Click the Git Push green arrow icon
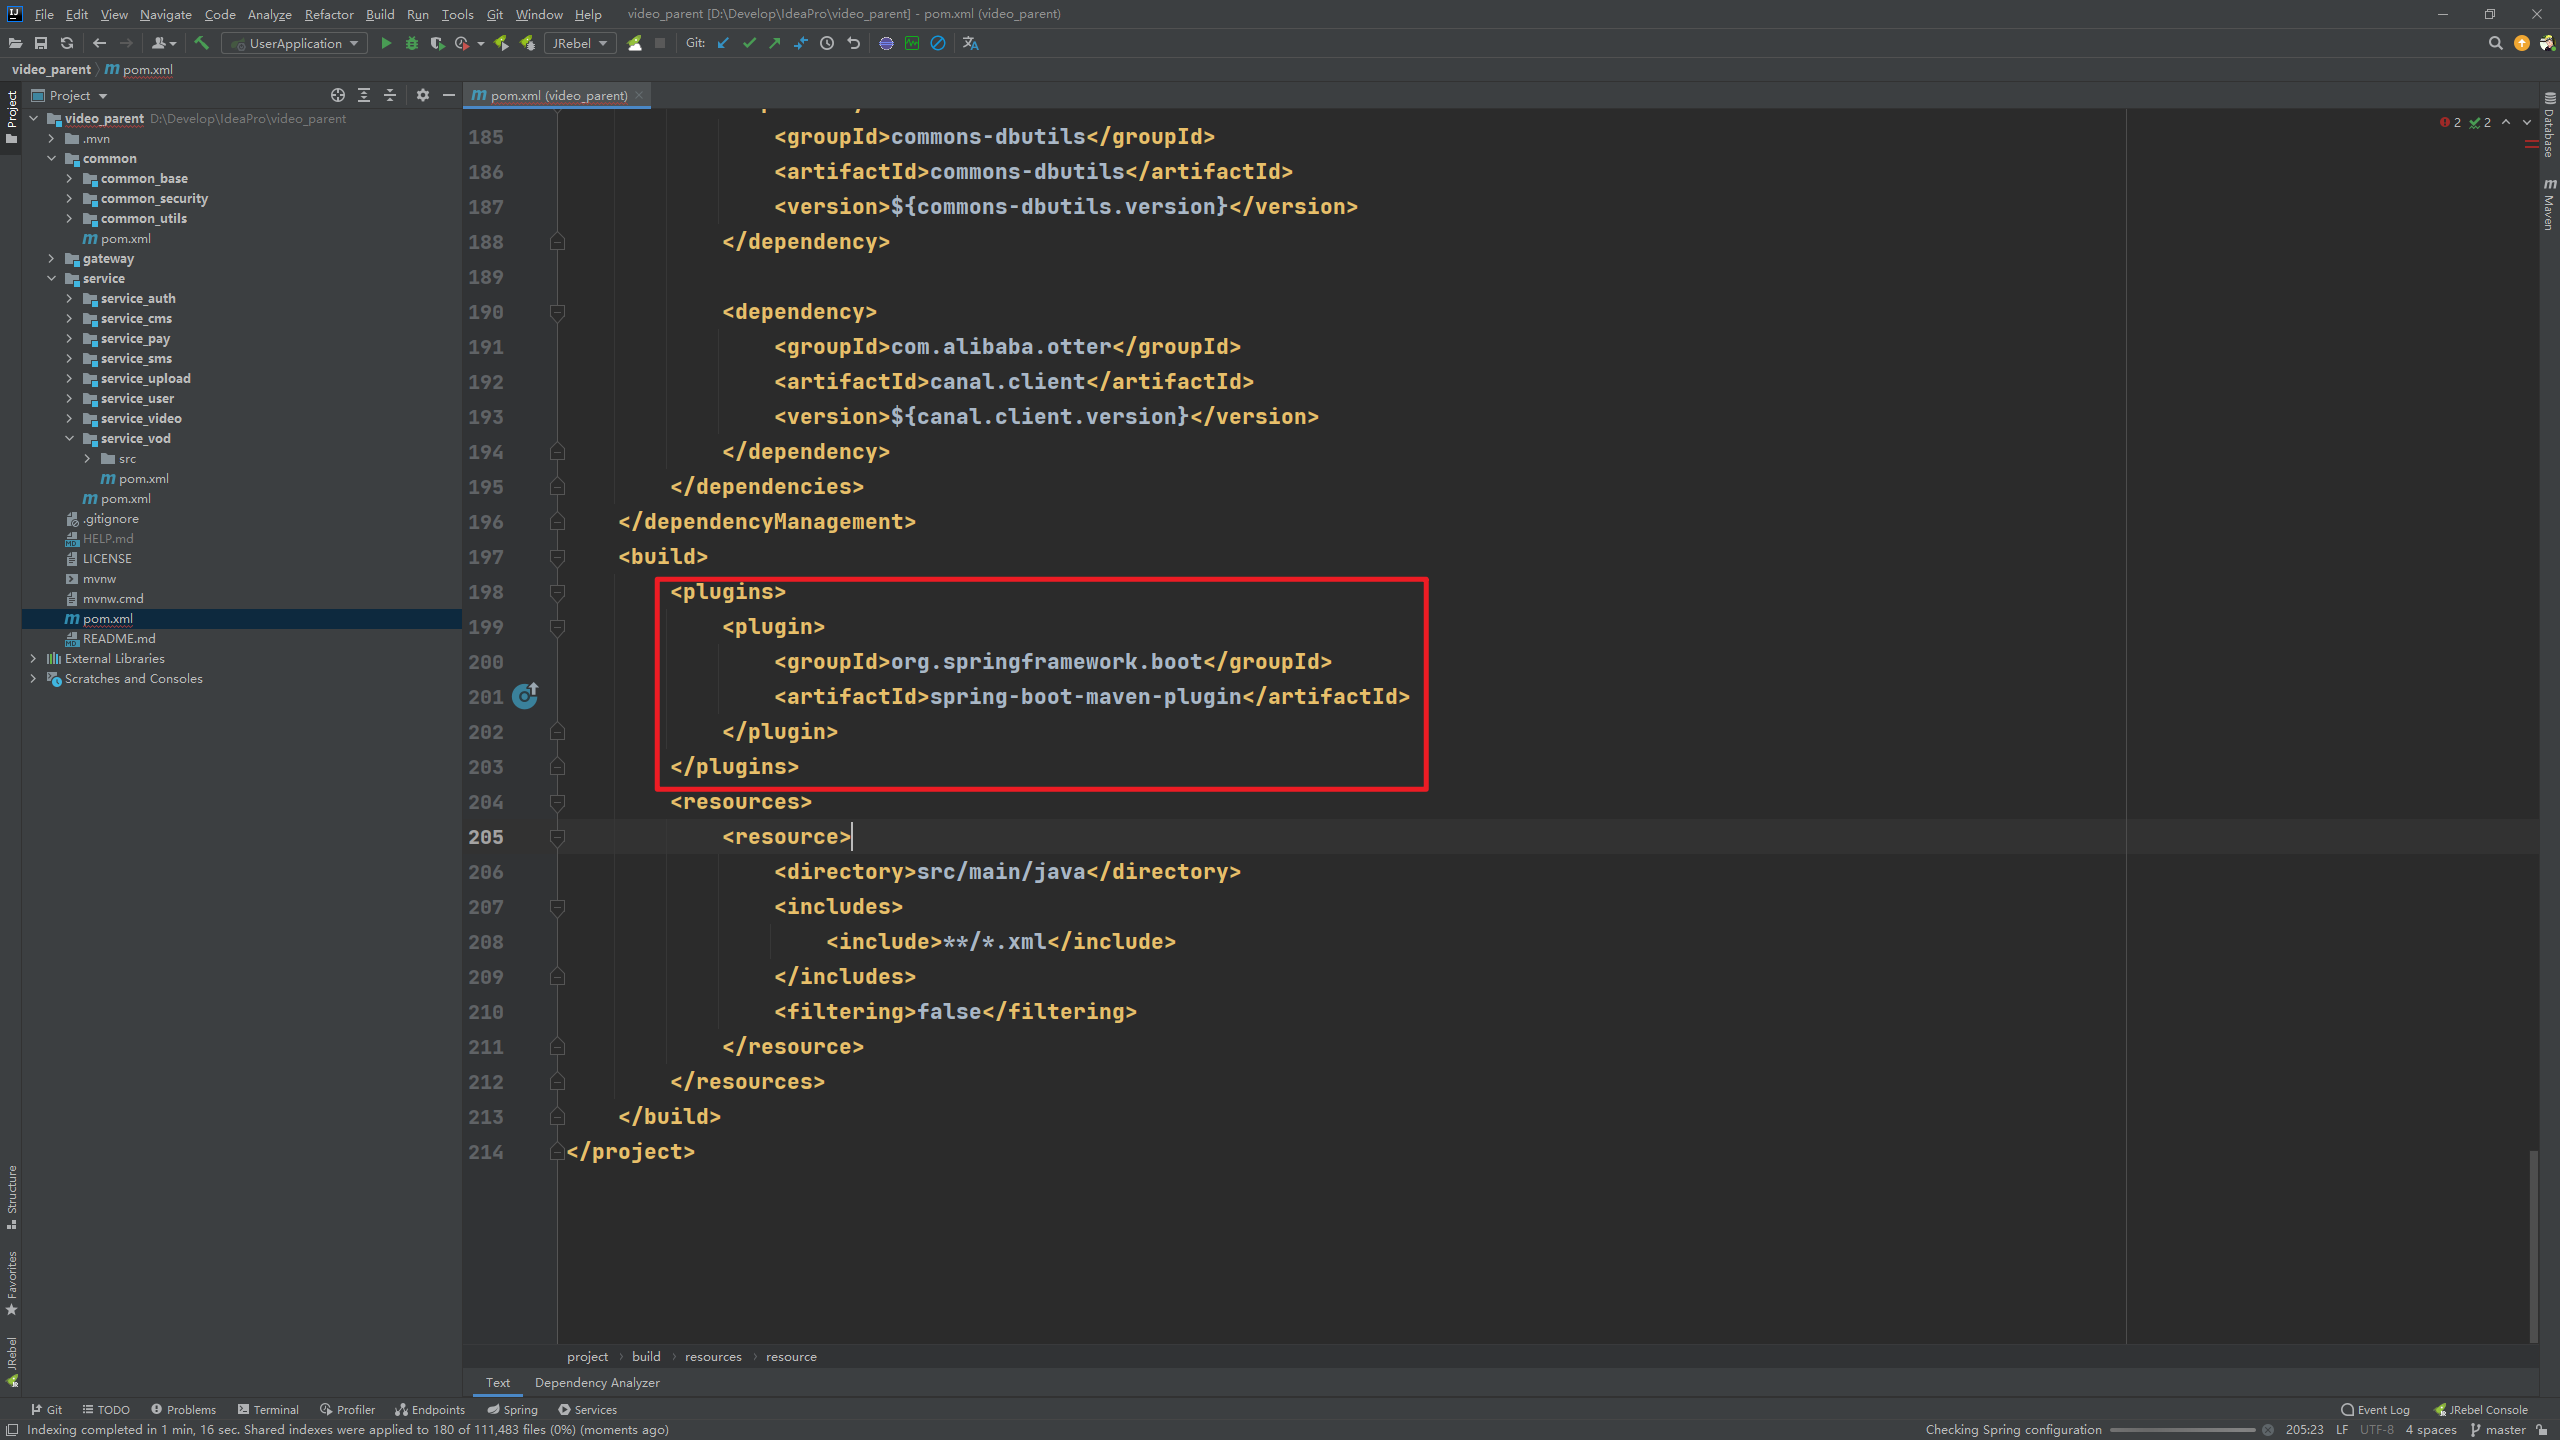 tap(775, 43)
